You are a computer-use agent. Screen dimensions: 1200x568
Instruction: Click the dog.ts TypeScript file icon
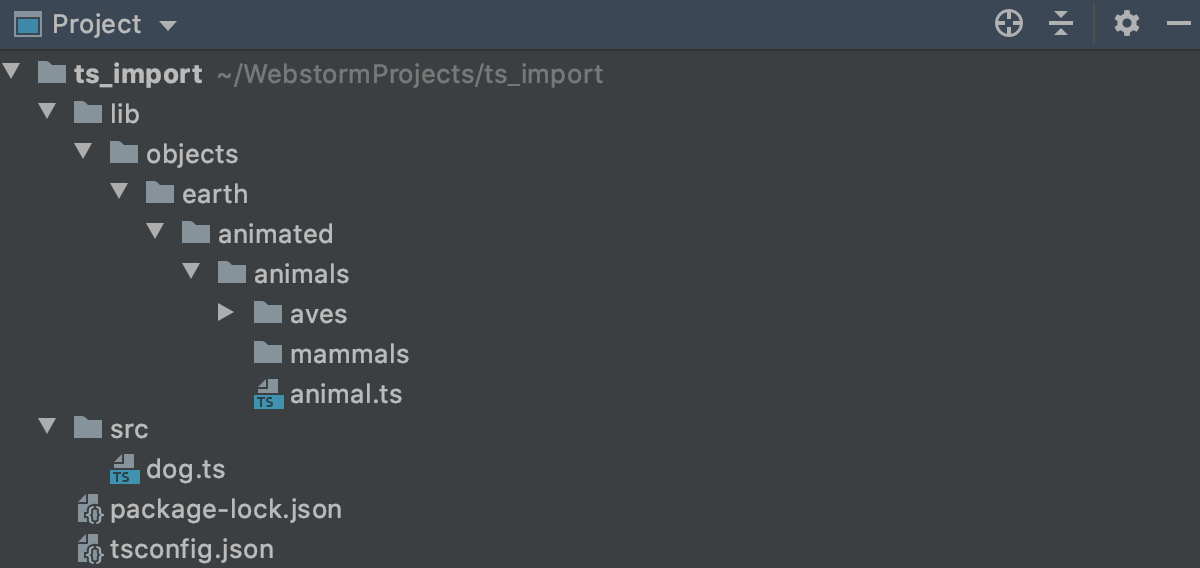pos(123,469)
